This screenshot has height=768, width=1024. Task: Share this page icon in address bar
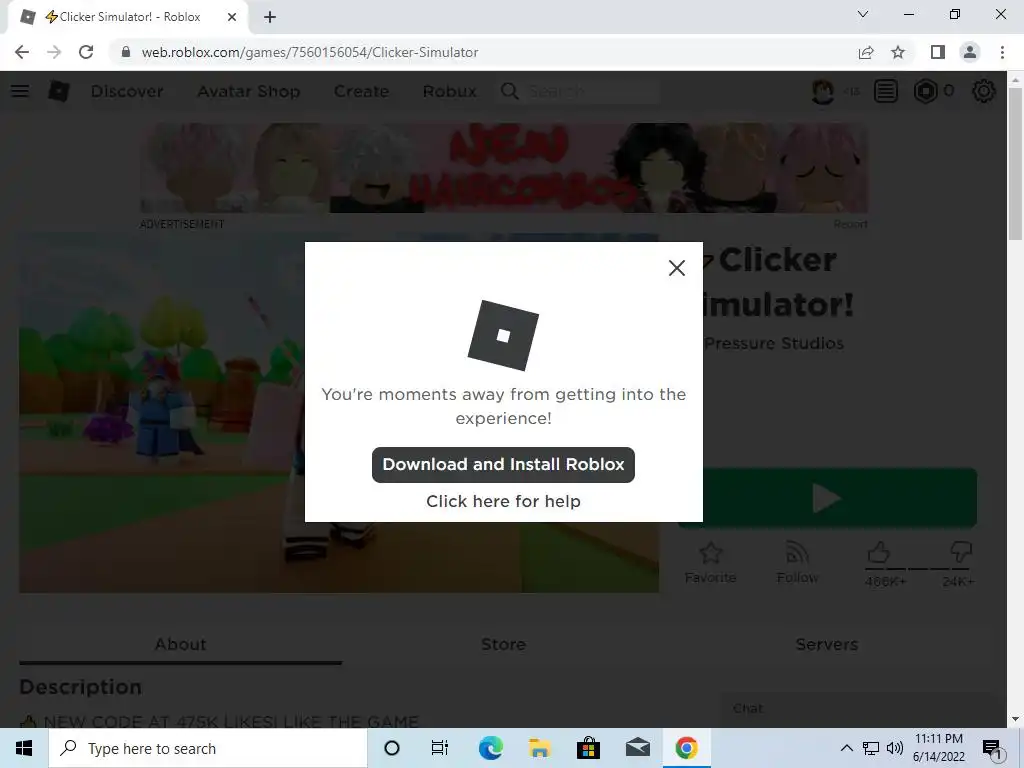click(866, 52)
